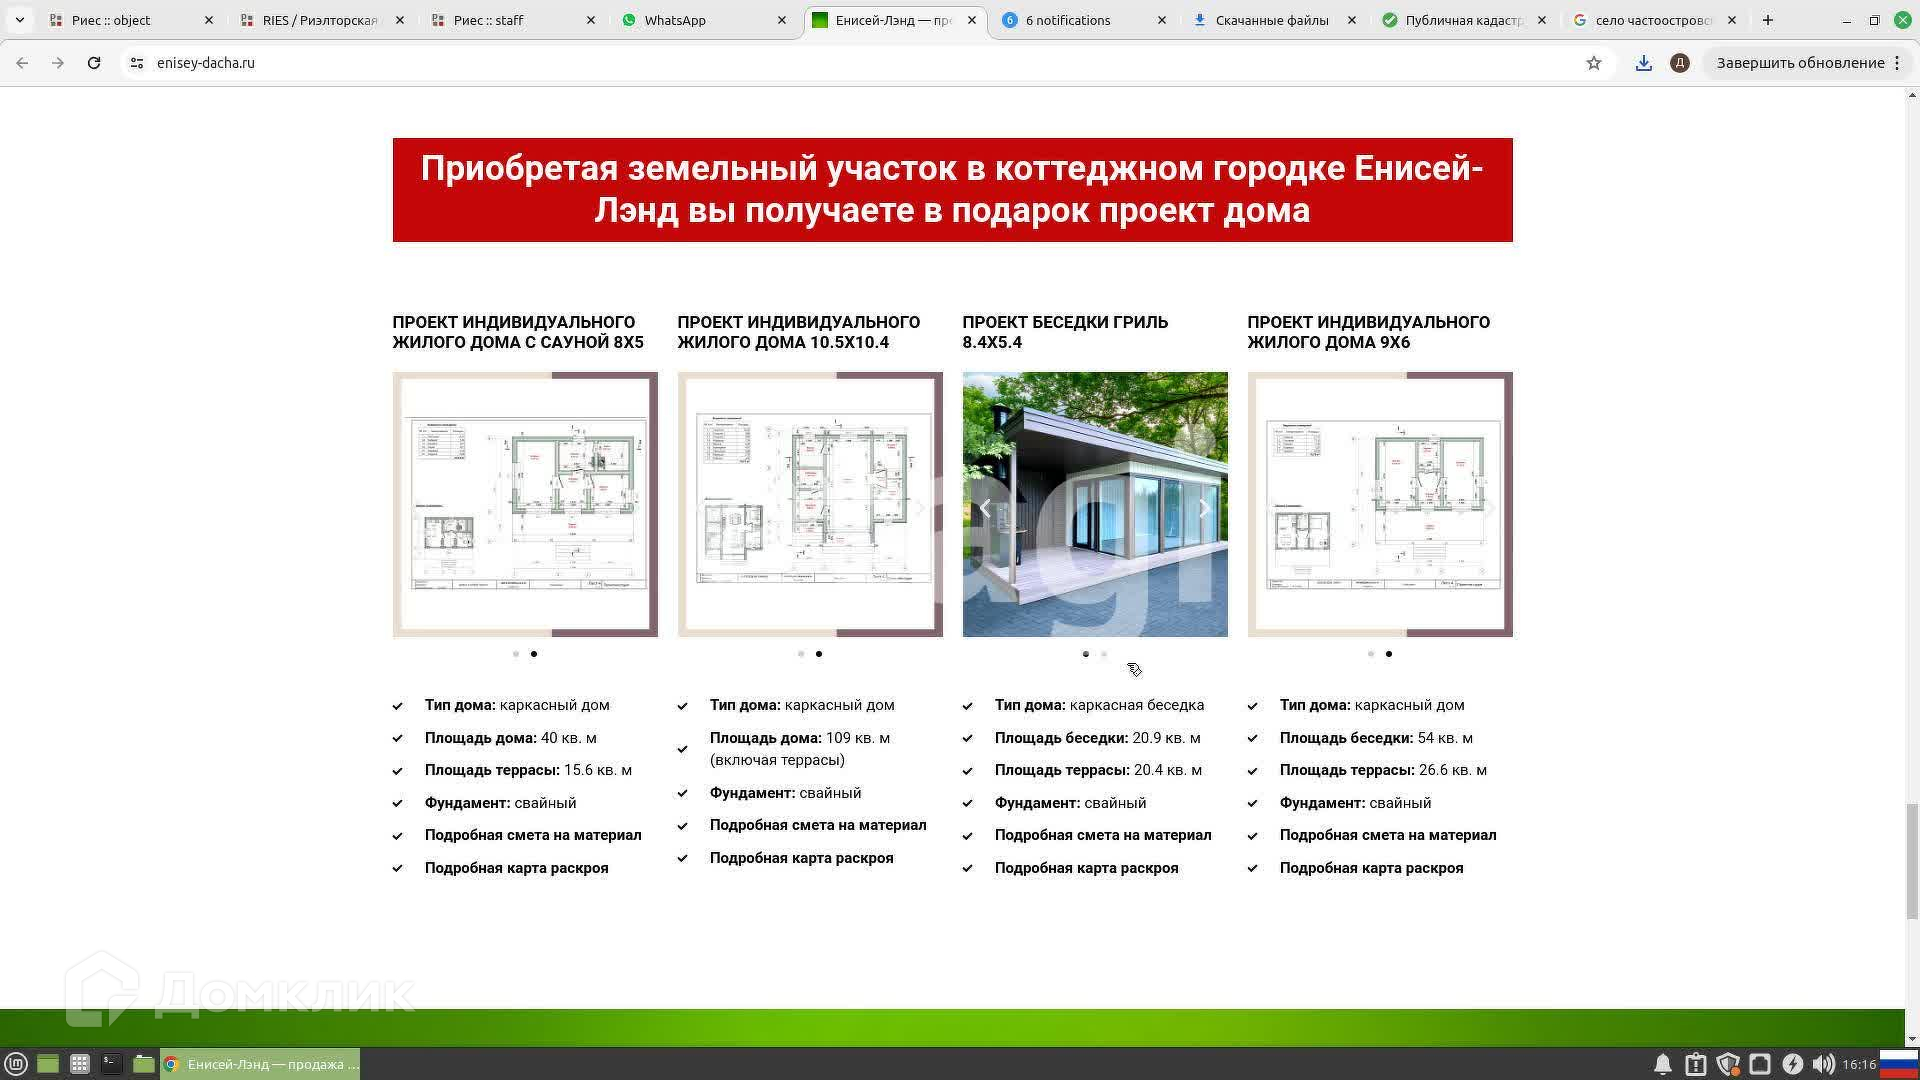Show next image in grill gazebo carousel
Screen dimensions: 1920x1080
click(x=1204, y=509)
